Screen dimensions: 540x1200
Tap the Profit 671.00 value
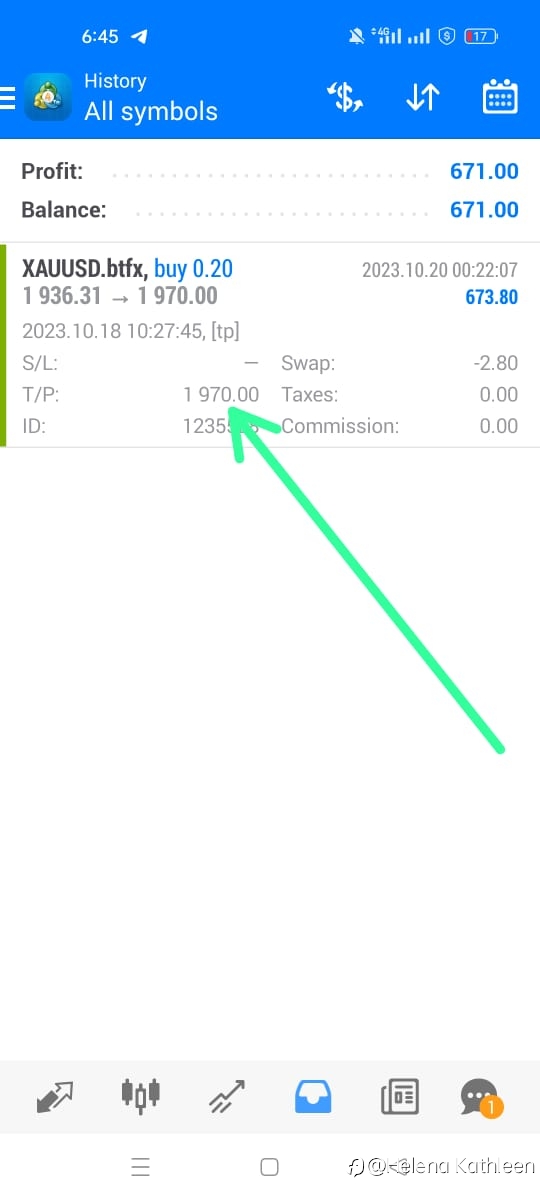click(x=484, y=171)
